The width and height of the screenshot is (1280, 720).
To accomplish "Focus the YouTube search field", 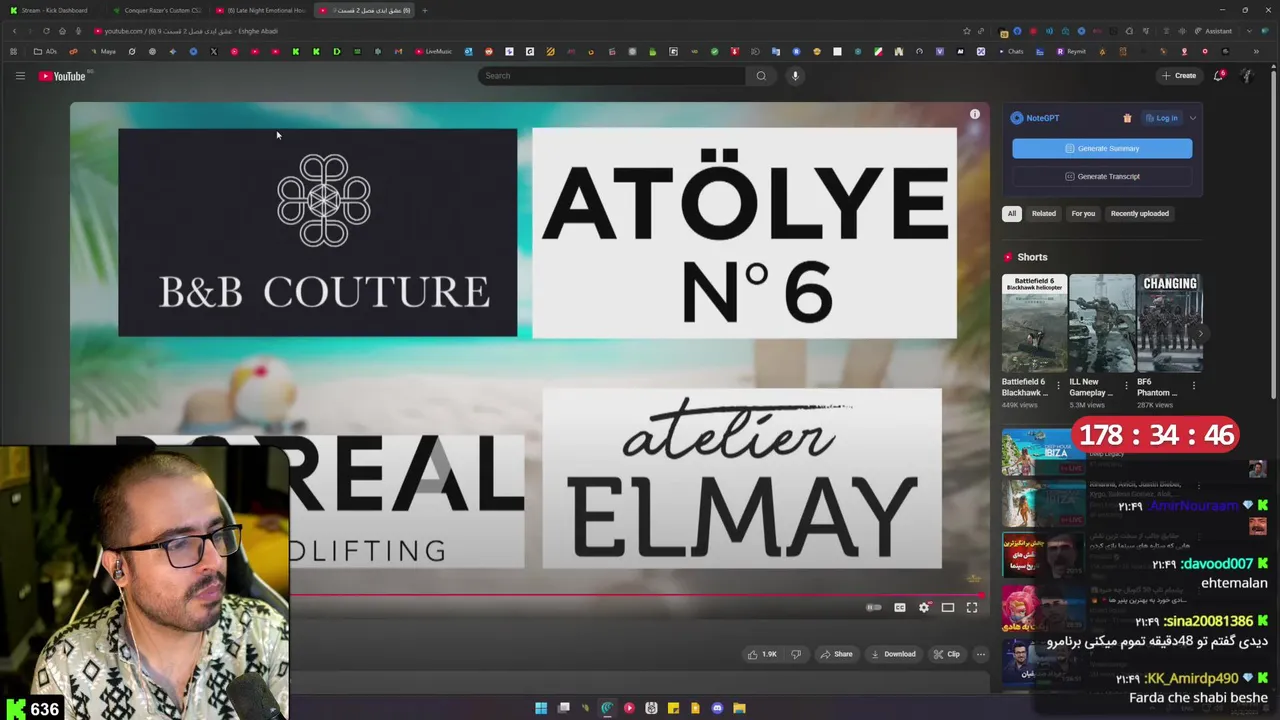I will 612,76.
